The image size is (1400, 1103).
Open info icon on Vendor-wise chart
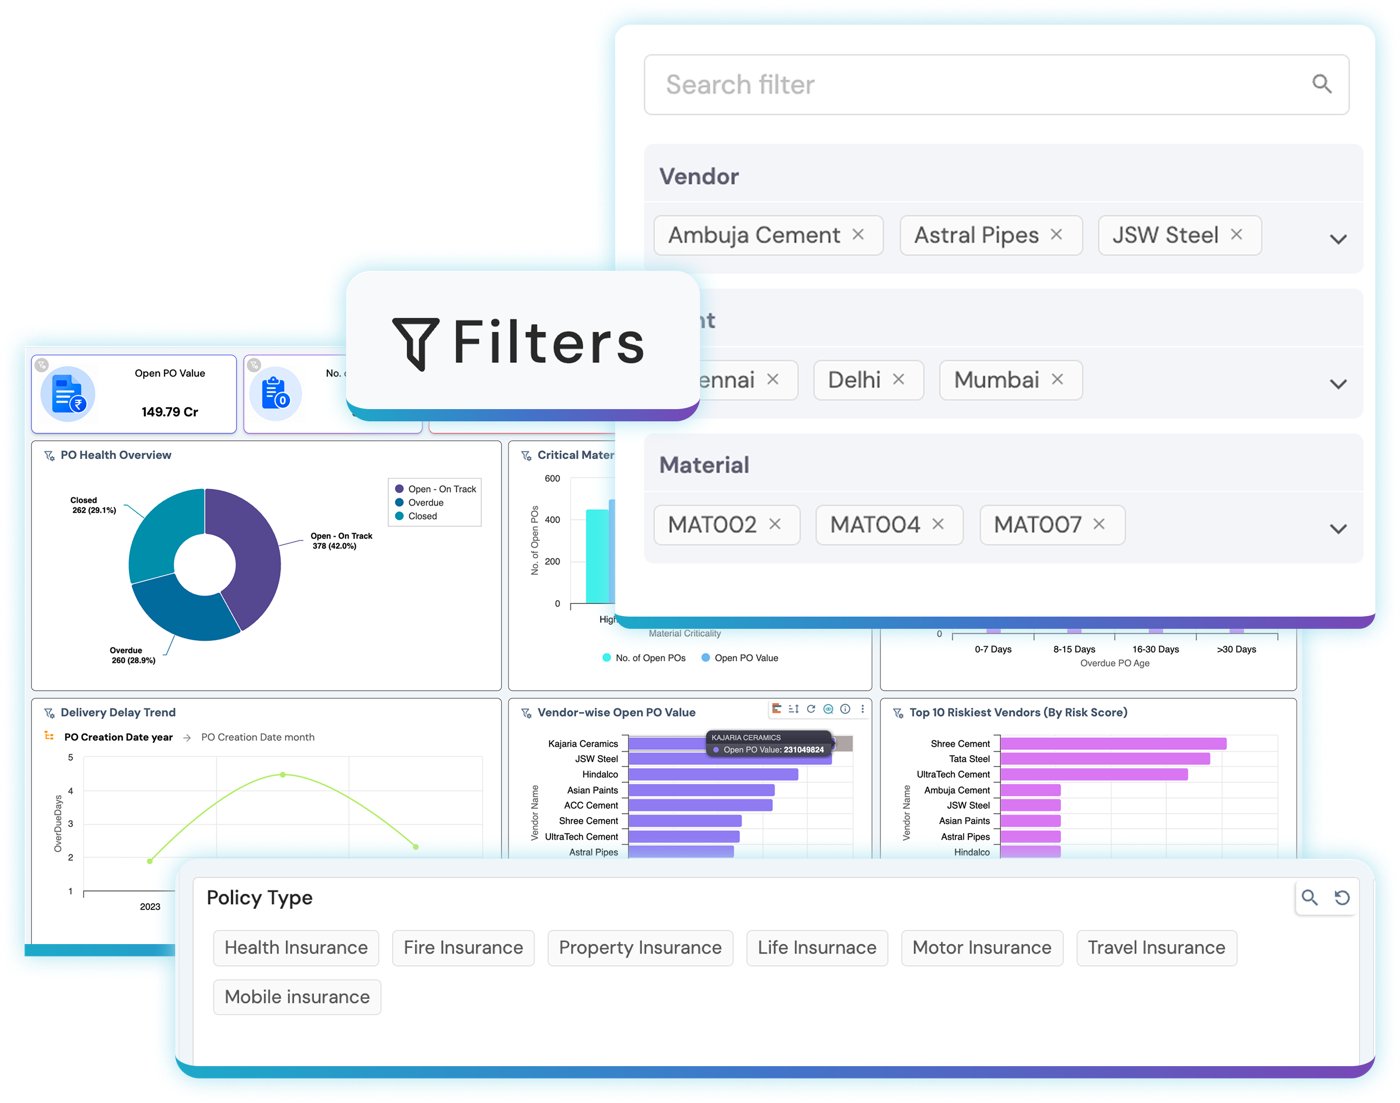845,709
